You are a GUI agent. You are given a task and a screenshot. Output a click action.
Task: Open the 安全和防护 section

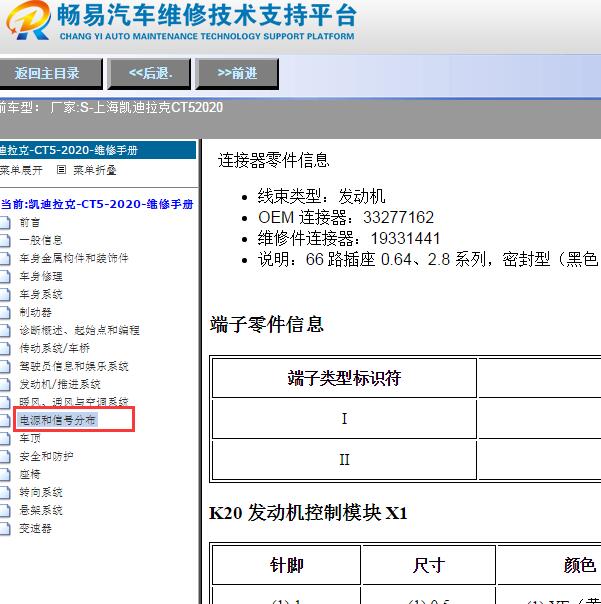tap(46, 456)
